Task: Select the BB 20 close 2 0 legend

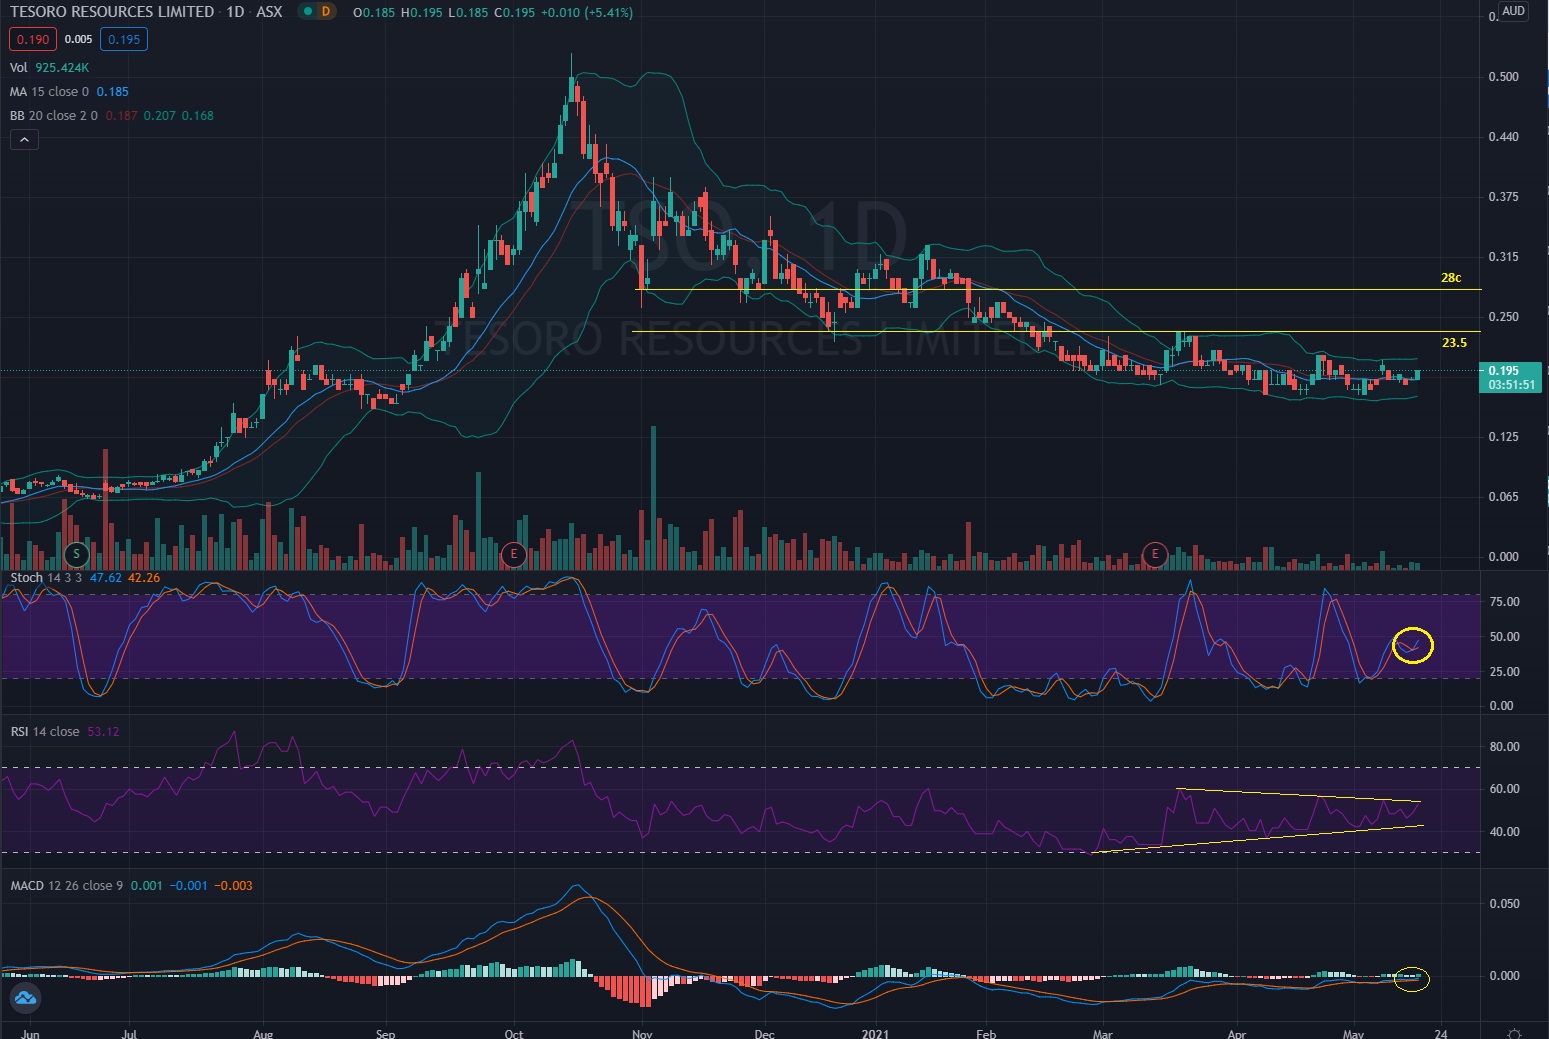Action: click(54, 115)
